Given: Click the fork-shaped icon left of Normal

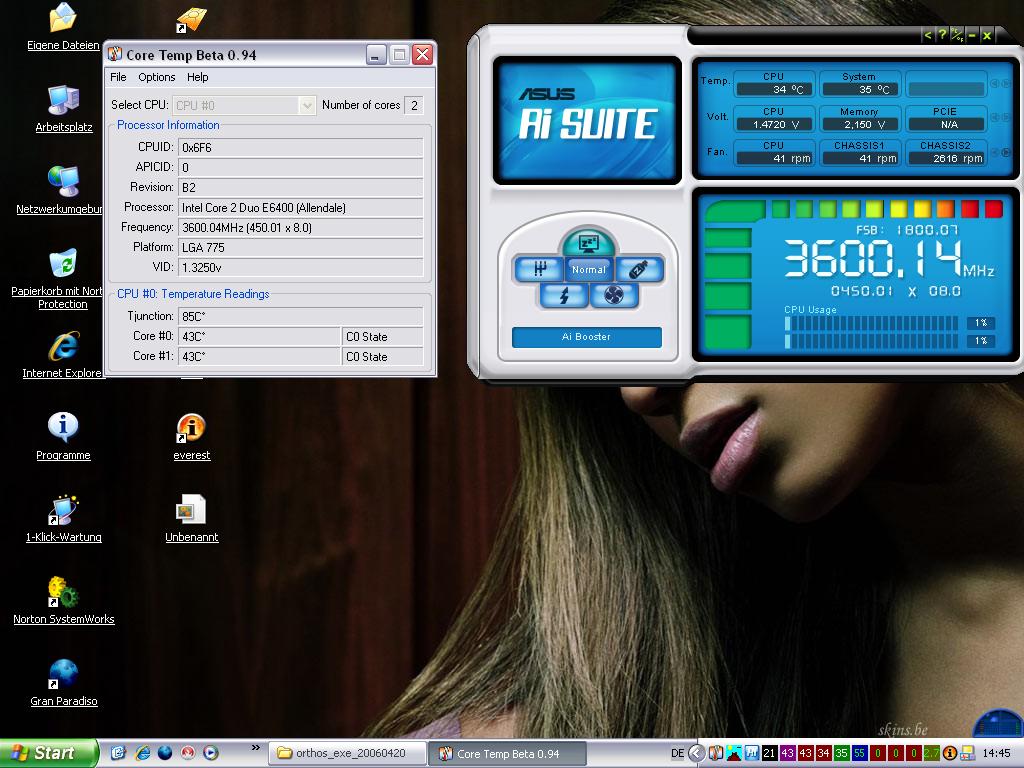Looking at the screenshot, I should tap(539, 269).
